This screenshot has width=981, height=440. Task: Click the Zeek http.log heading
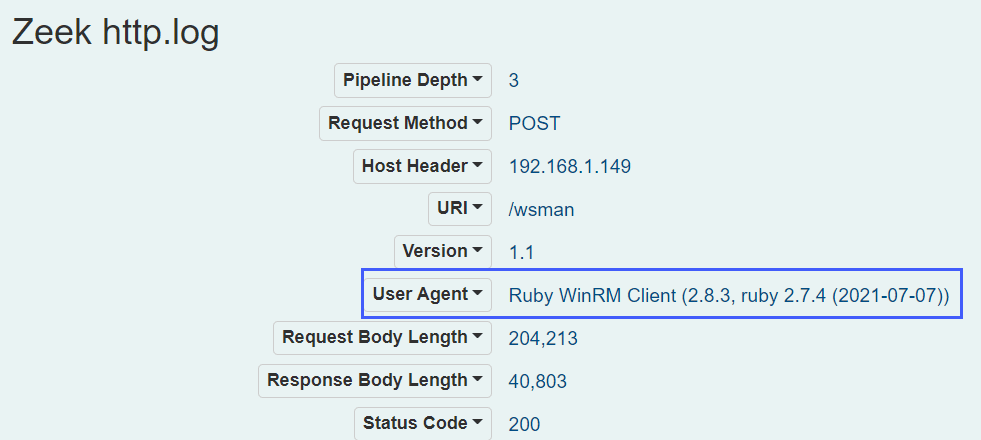(x=115, y=32)
